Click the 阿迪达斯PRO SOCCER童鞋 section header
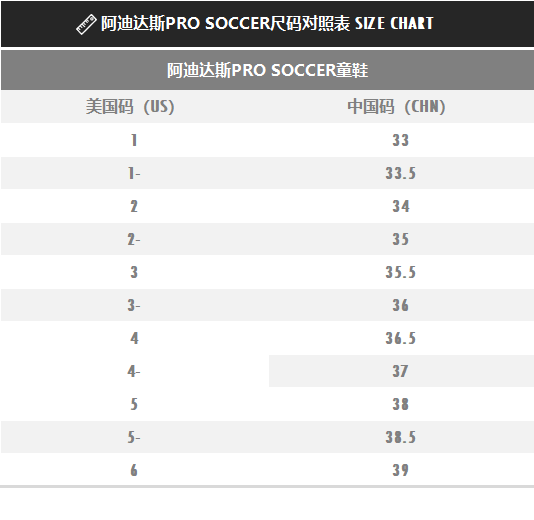This screenshot has width=534, height=520. (267, 70)
